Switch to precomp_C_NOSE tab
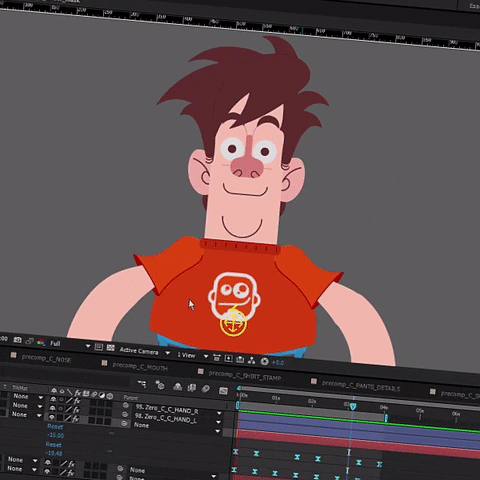The height and width of the screenshot is (480, 480). point(46,358)
